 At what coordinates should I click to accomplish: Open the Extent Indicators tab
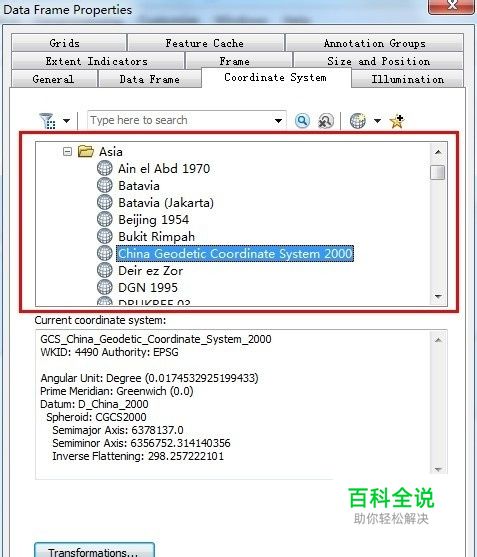tap(97, 61)
